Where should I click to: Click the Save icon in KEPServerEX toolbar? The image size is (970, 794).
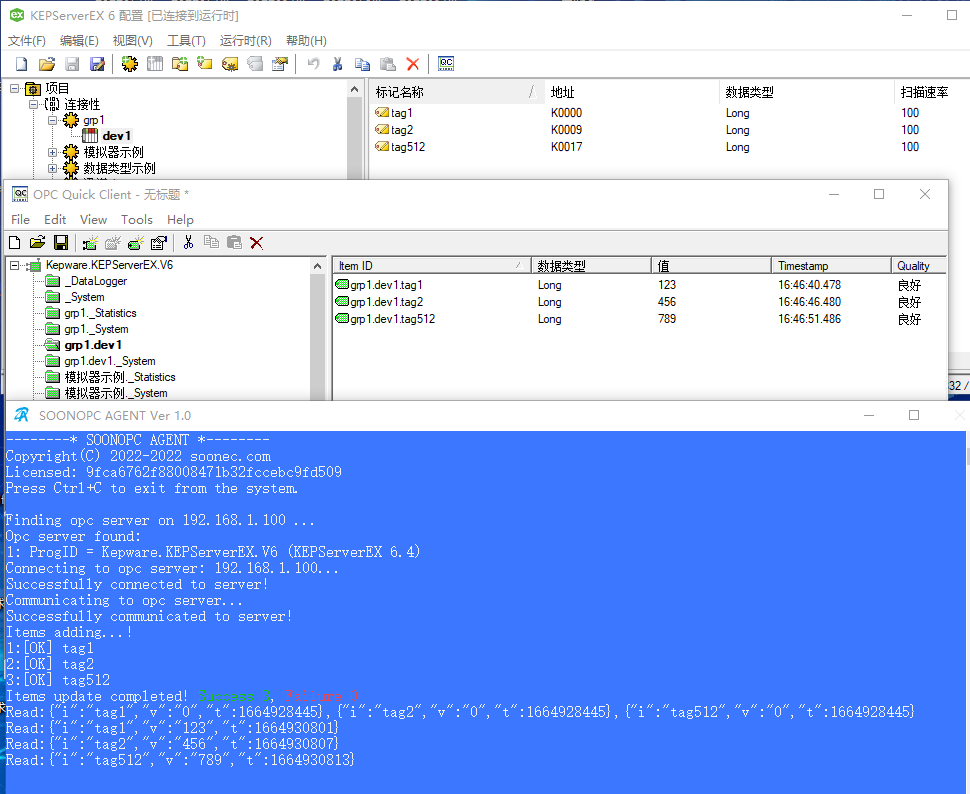click(72, 64)
